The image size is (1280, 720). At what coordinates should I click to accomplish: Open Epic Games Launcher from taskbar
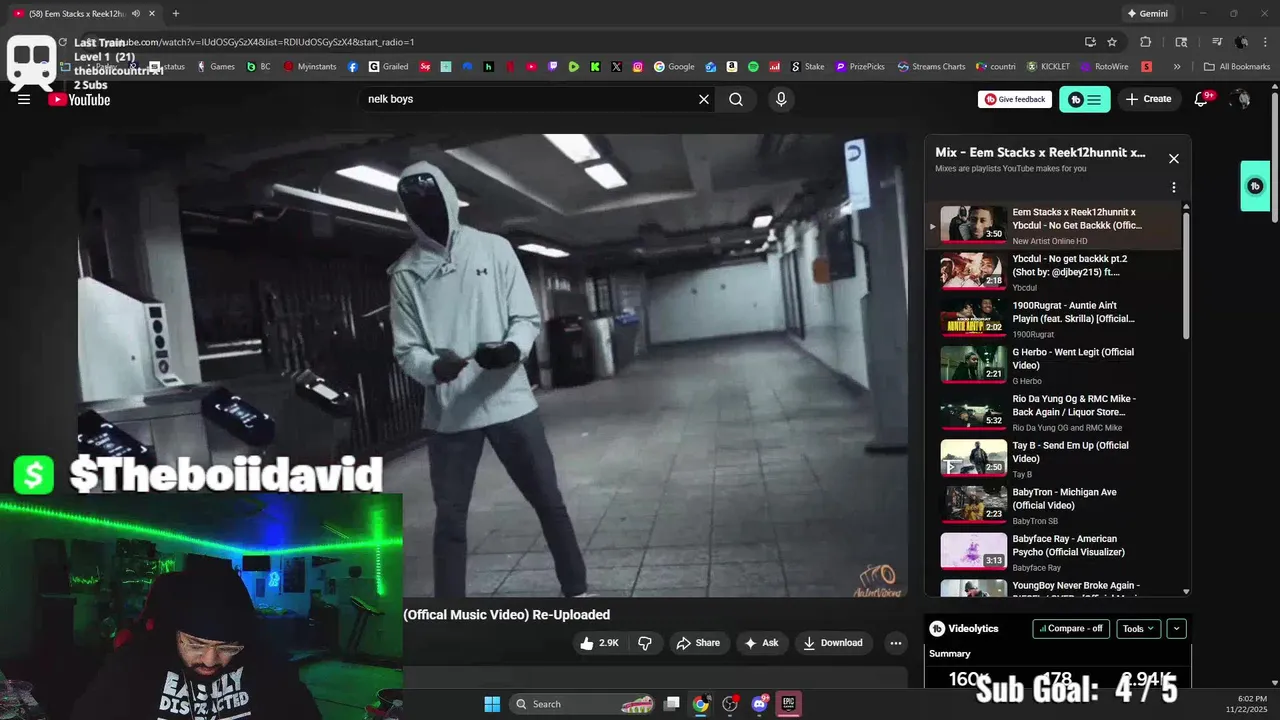tap(789, 704)
